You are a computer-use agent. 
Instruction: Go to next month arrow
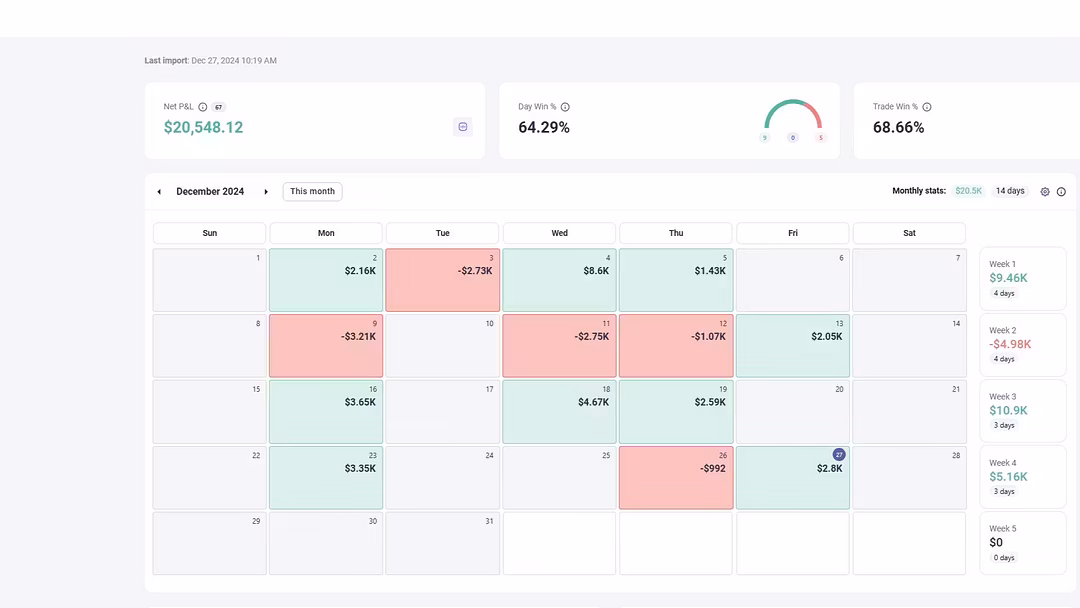tap(266, 192)
